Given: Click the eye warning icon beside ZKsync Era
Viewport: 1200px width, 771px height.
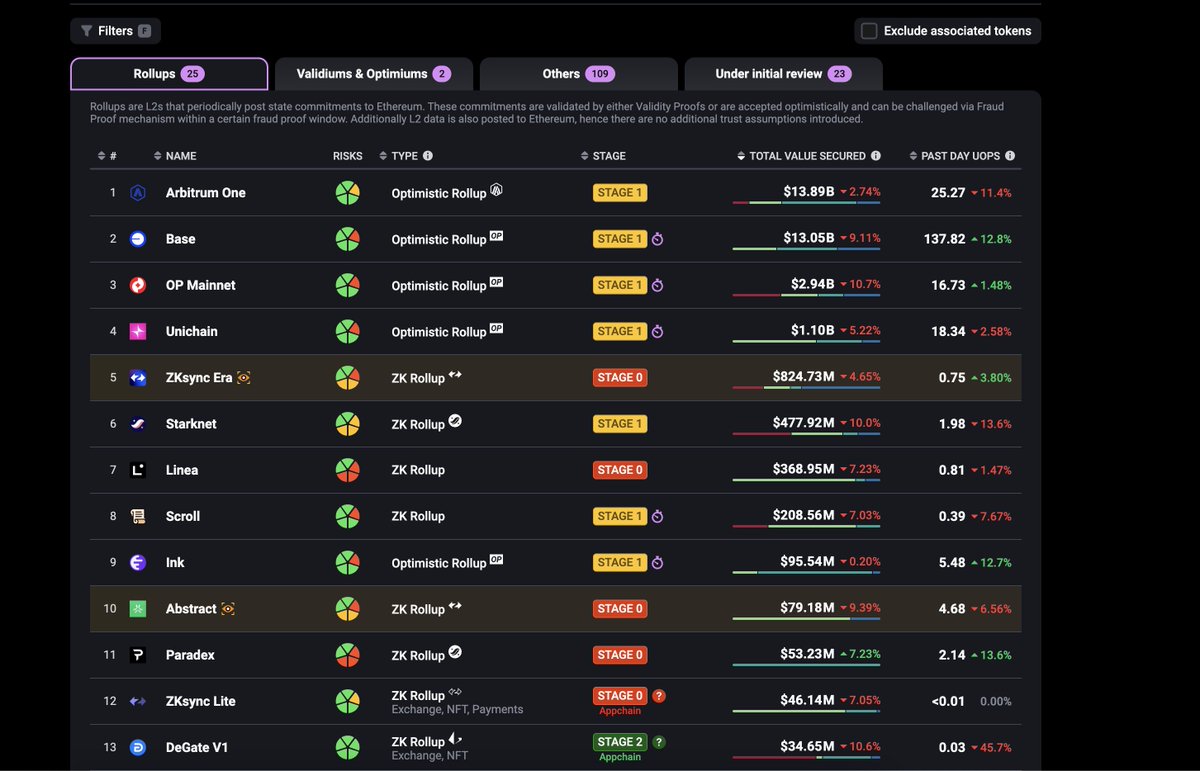Looking at the screenshot, I should [244, 378].
